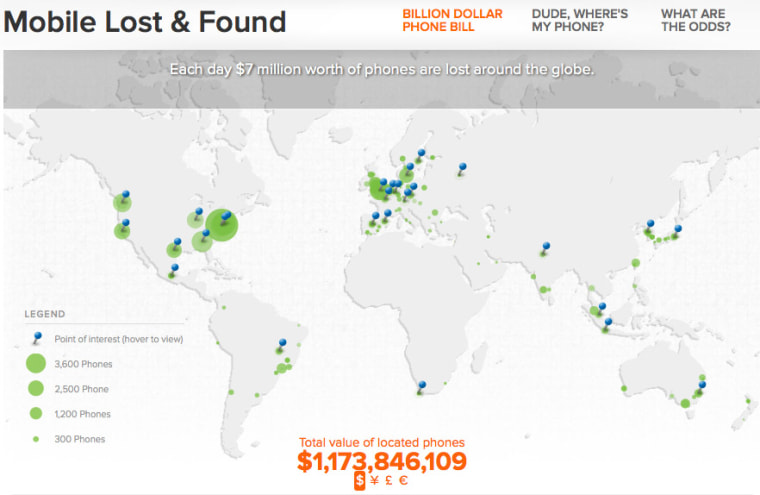The height and width of the screenshot is (495, 760).
Task: Click the 3,600 Phones legend circle
Action: point(36,364)
